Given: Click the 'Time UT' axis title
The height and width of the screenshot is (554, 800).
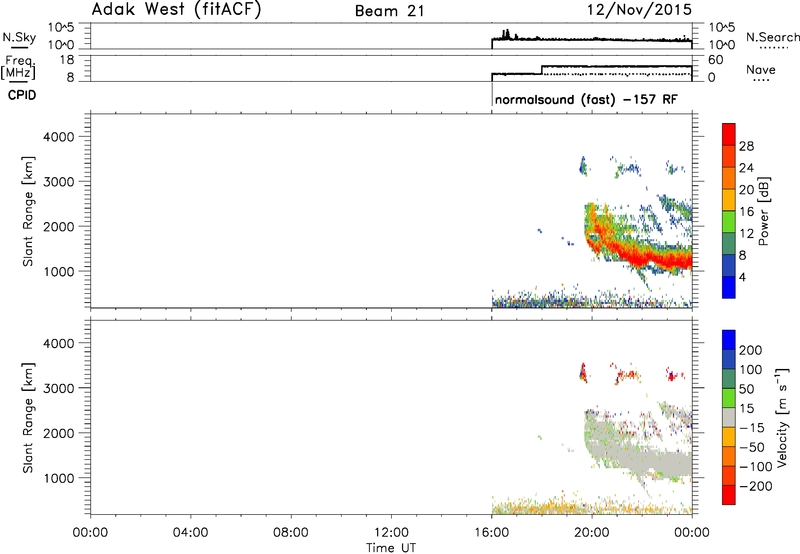Looking at the screenshot, I should point(391,548).
